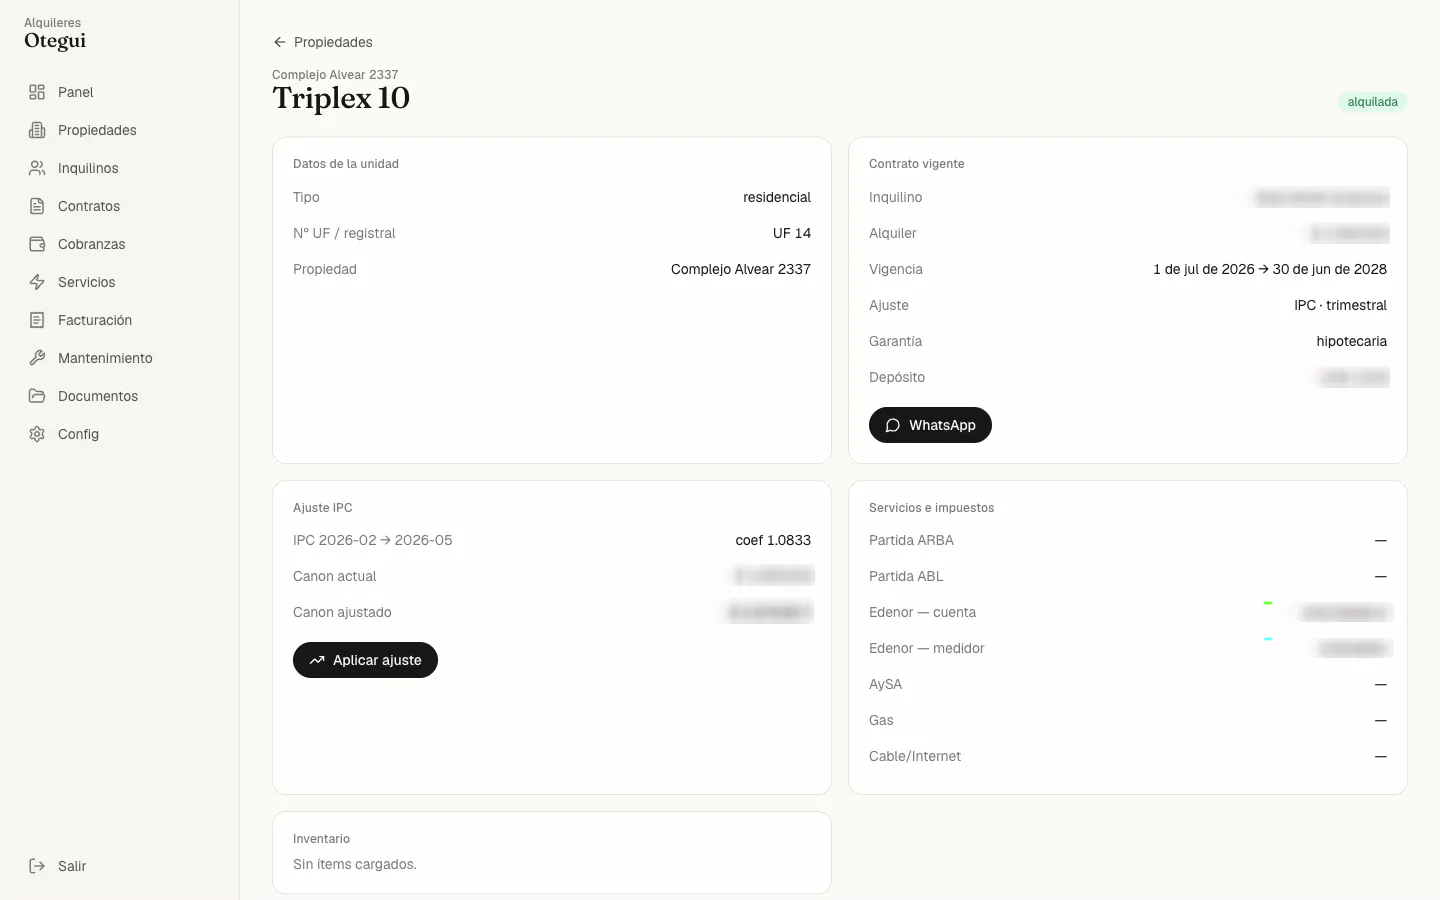Image resolution: width=1440 pixels, height=900 pixels.
Task: Click the IPC · trimestral adjustment value
Action: [1340, 305]
